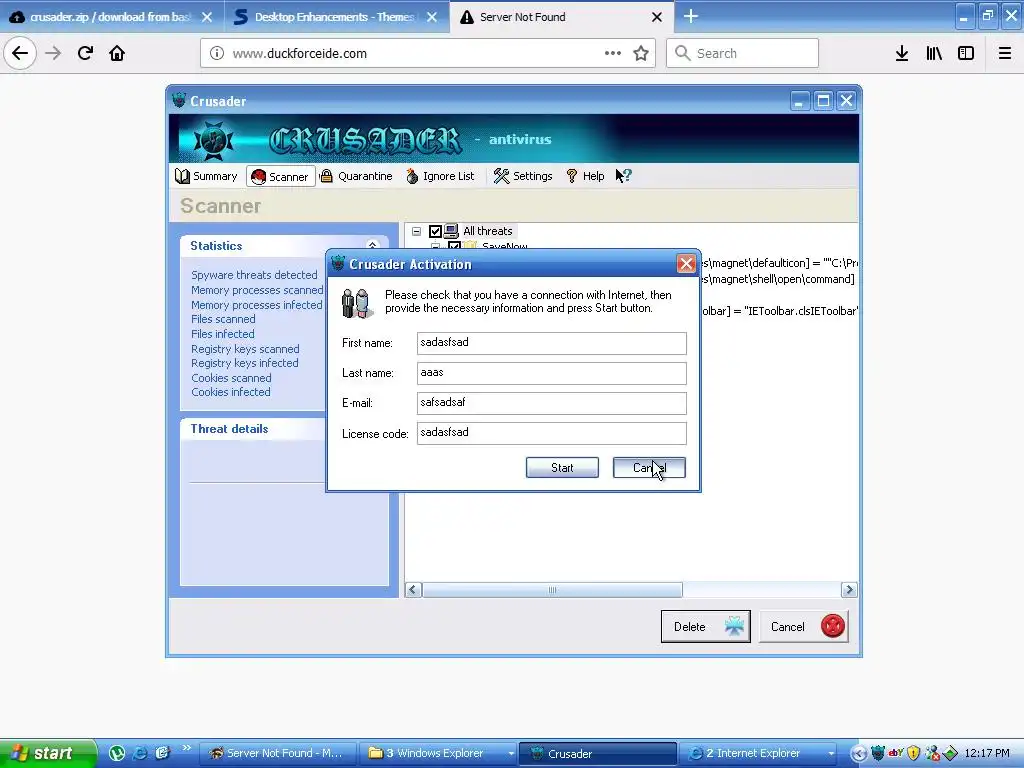Open the 2 Internet Explorer taskbar group
Screen dimensions: 1024x768
coord(758,753)
